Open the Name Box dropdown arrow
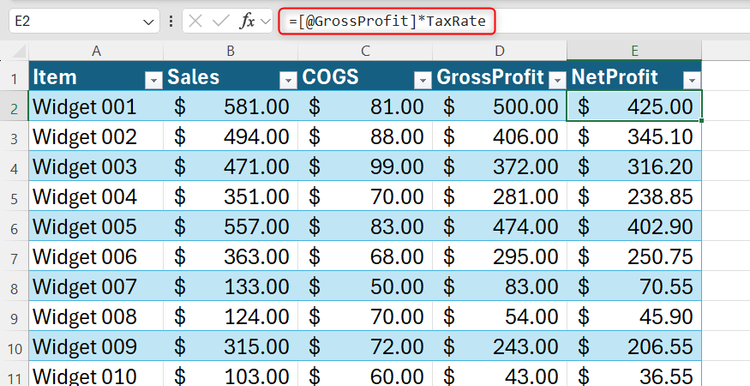Screen dimensions: 750x386 149,22
